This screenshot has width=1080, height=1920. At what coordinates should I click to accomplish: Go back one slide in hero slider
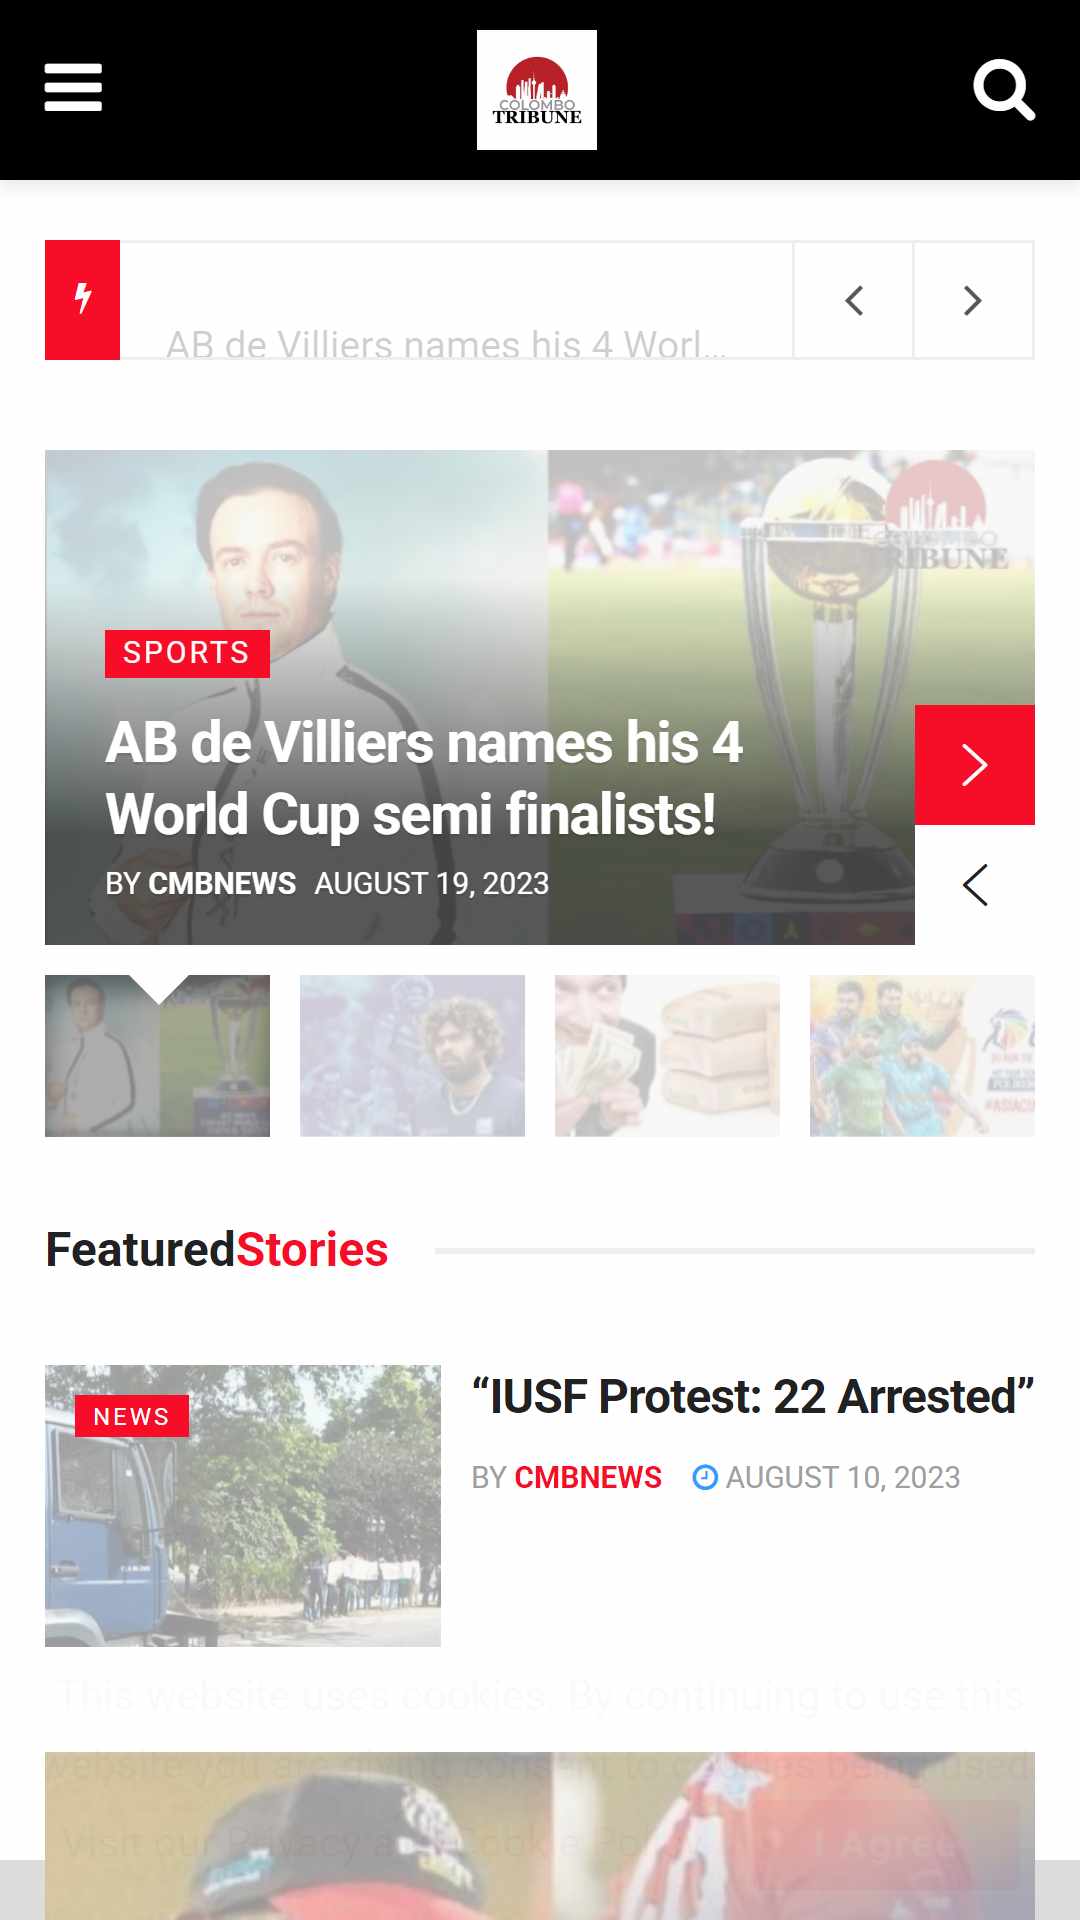point(975,885)
